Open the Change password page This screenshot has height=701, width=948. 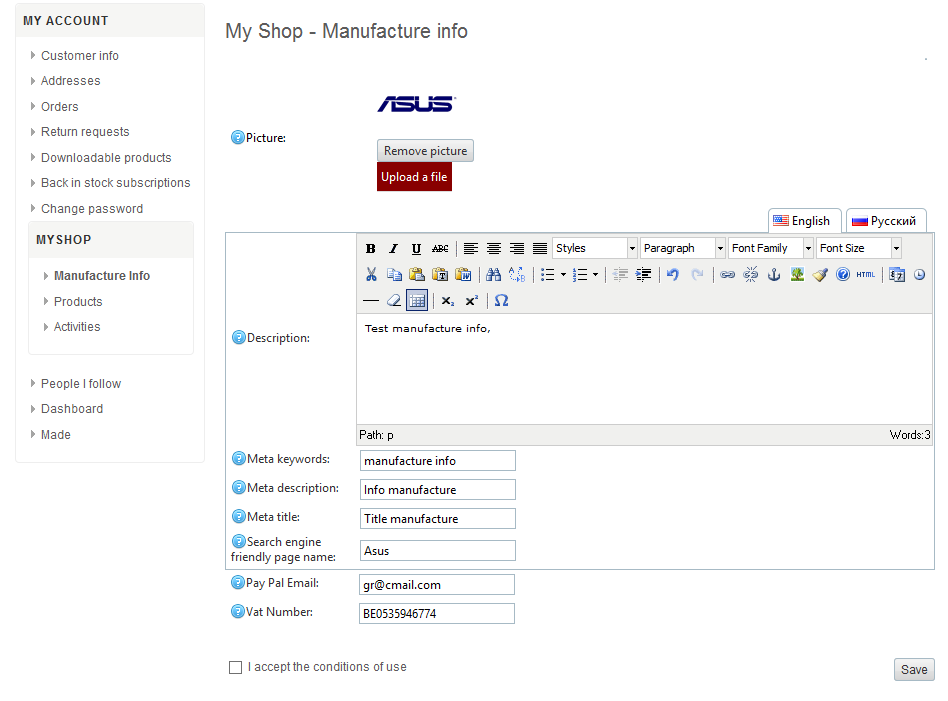(92, 209)
